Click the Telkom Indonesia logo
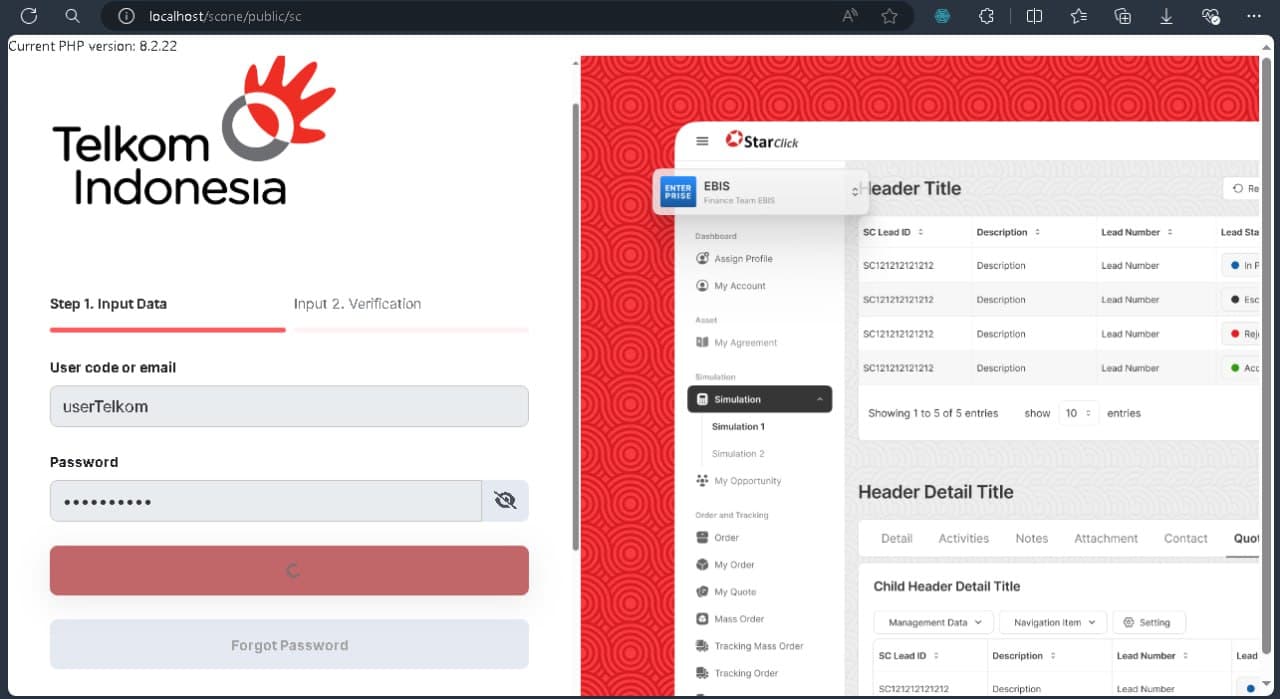 (x=193, y=131)
